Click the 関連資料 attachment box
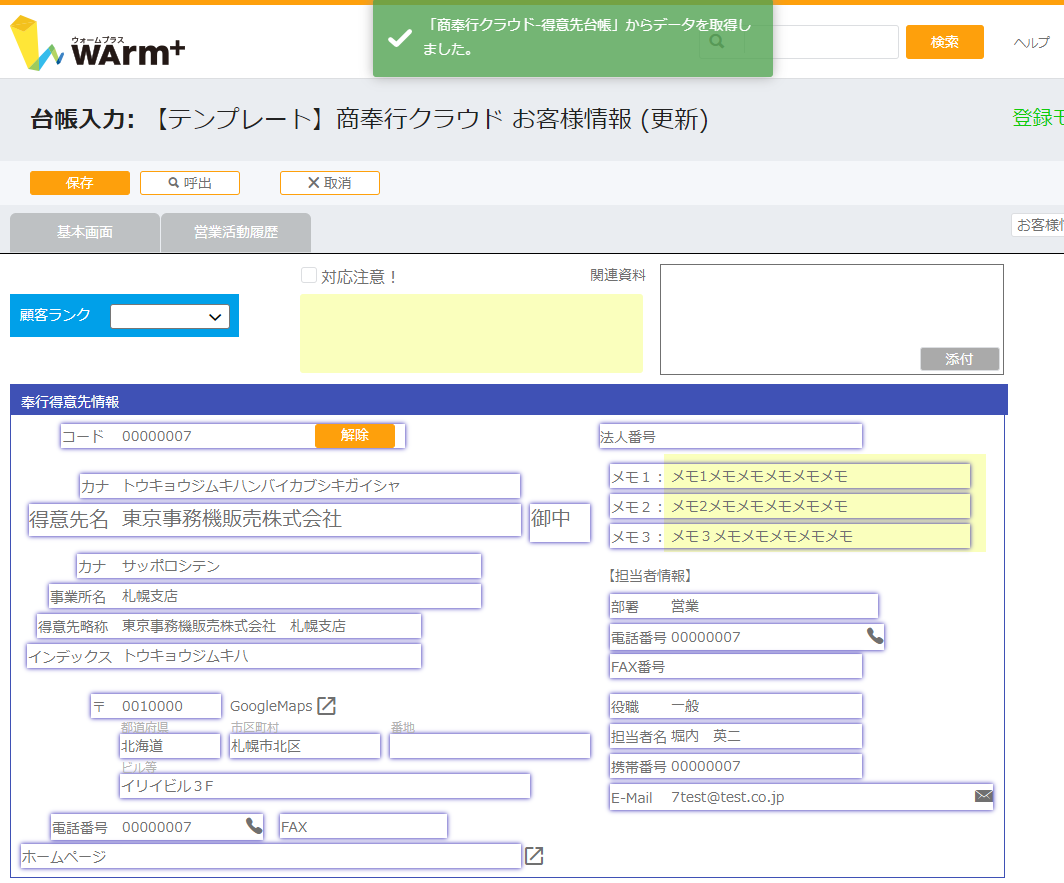Screen dimensions: 1064x883 point(832,319)
